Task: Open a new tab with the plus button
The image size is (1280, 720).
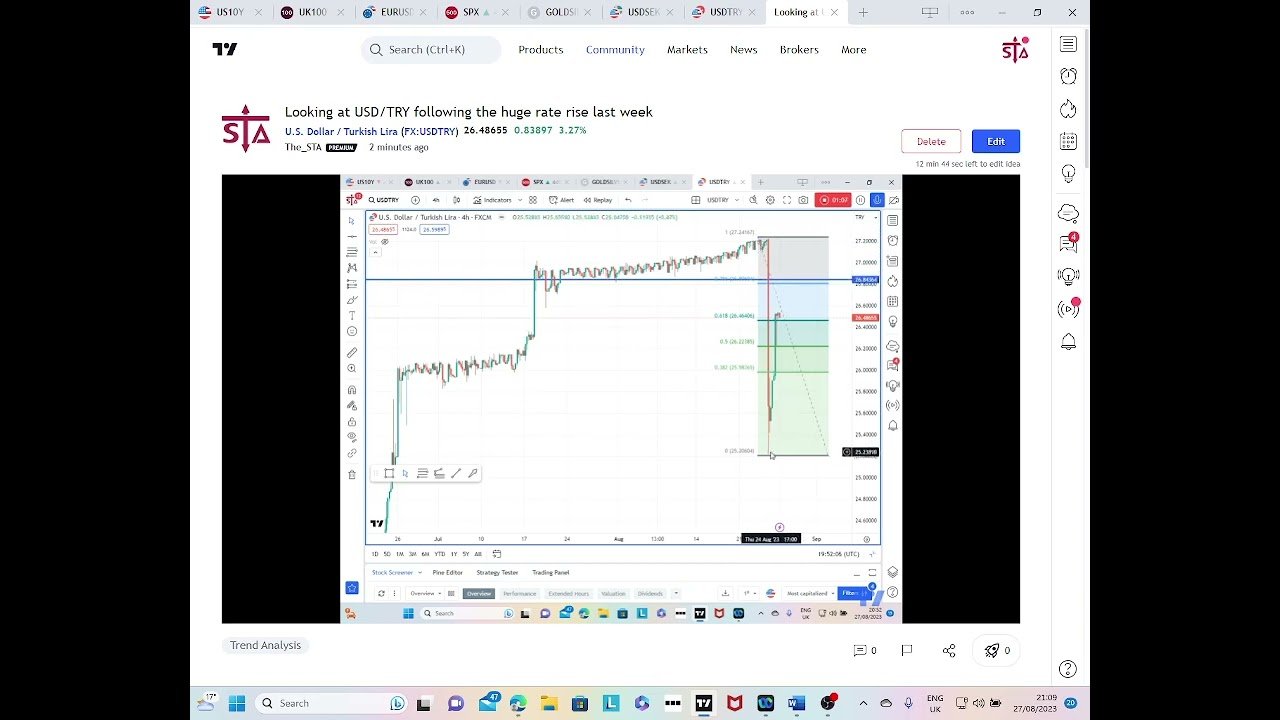Action: pos(863,12)
